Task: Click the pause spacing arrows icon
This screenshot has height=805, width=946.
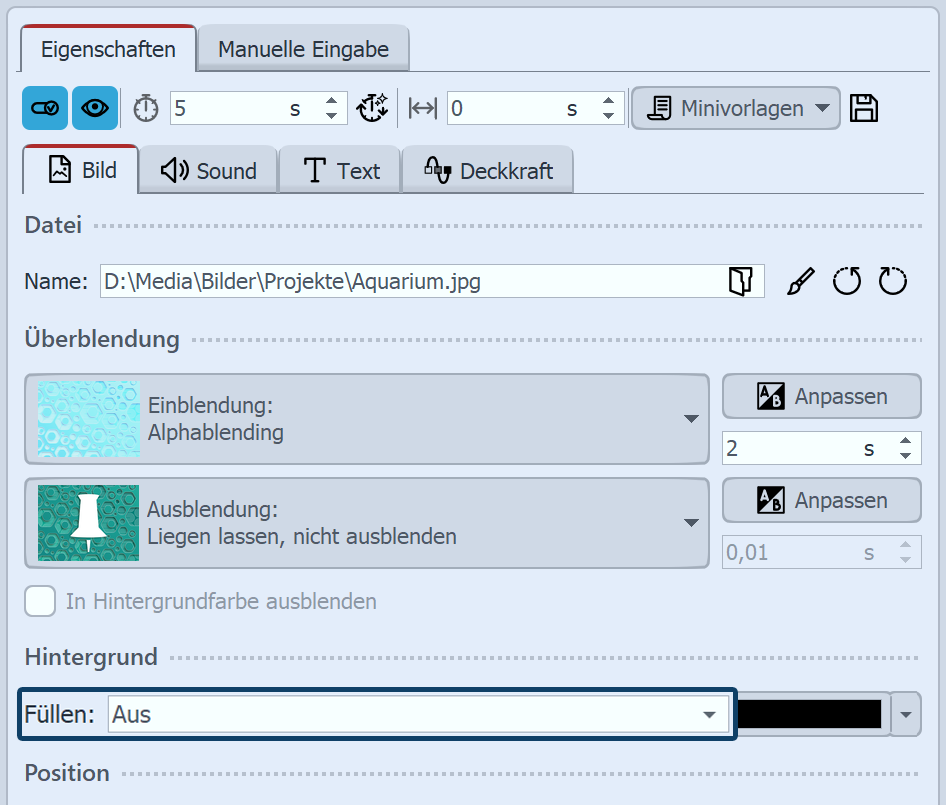Action: (421, 108)
